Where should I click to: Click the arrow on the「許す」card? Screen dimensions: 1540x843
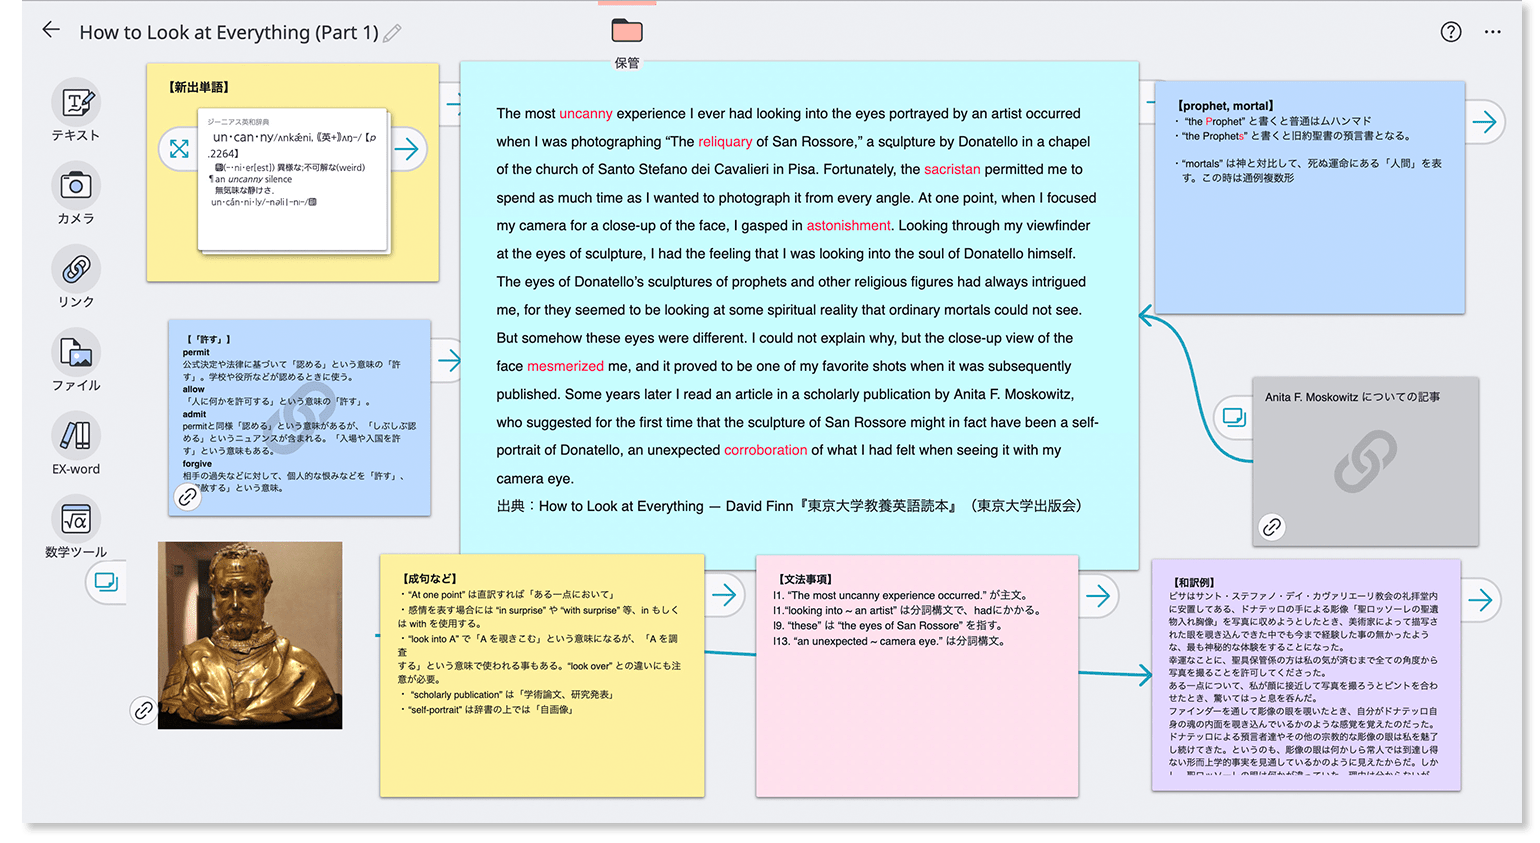(x=448, y=361)
